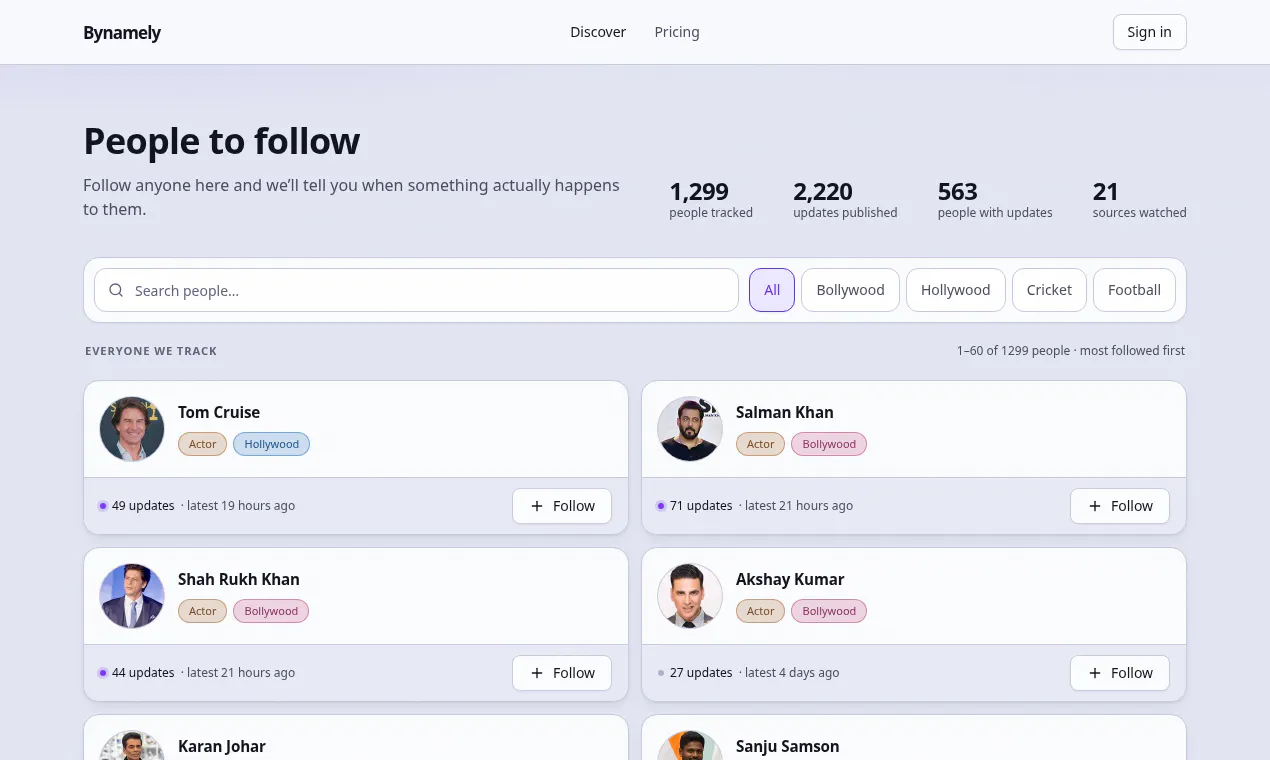Filter people by Cricket
Screen dimensions: 1270x760
[x=1049, y=290]
